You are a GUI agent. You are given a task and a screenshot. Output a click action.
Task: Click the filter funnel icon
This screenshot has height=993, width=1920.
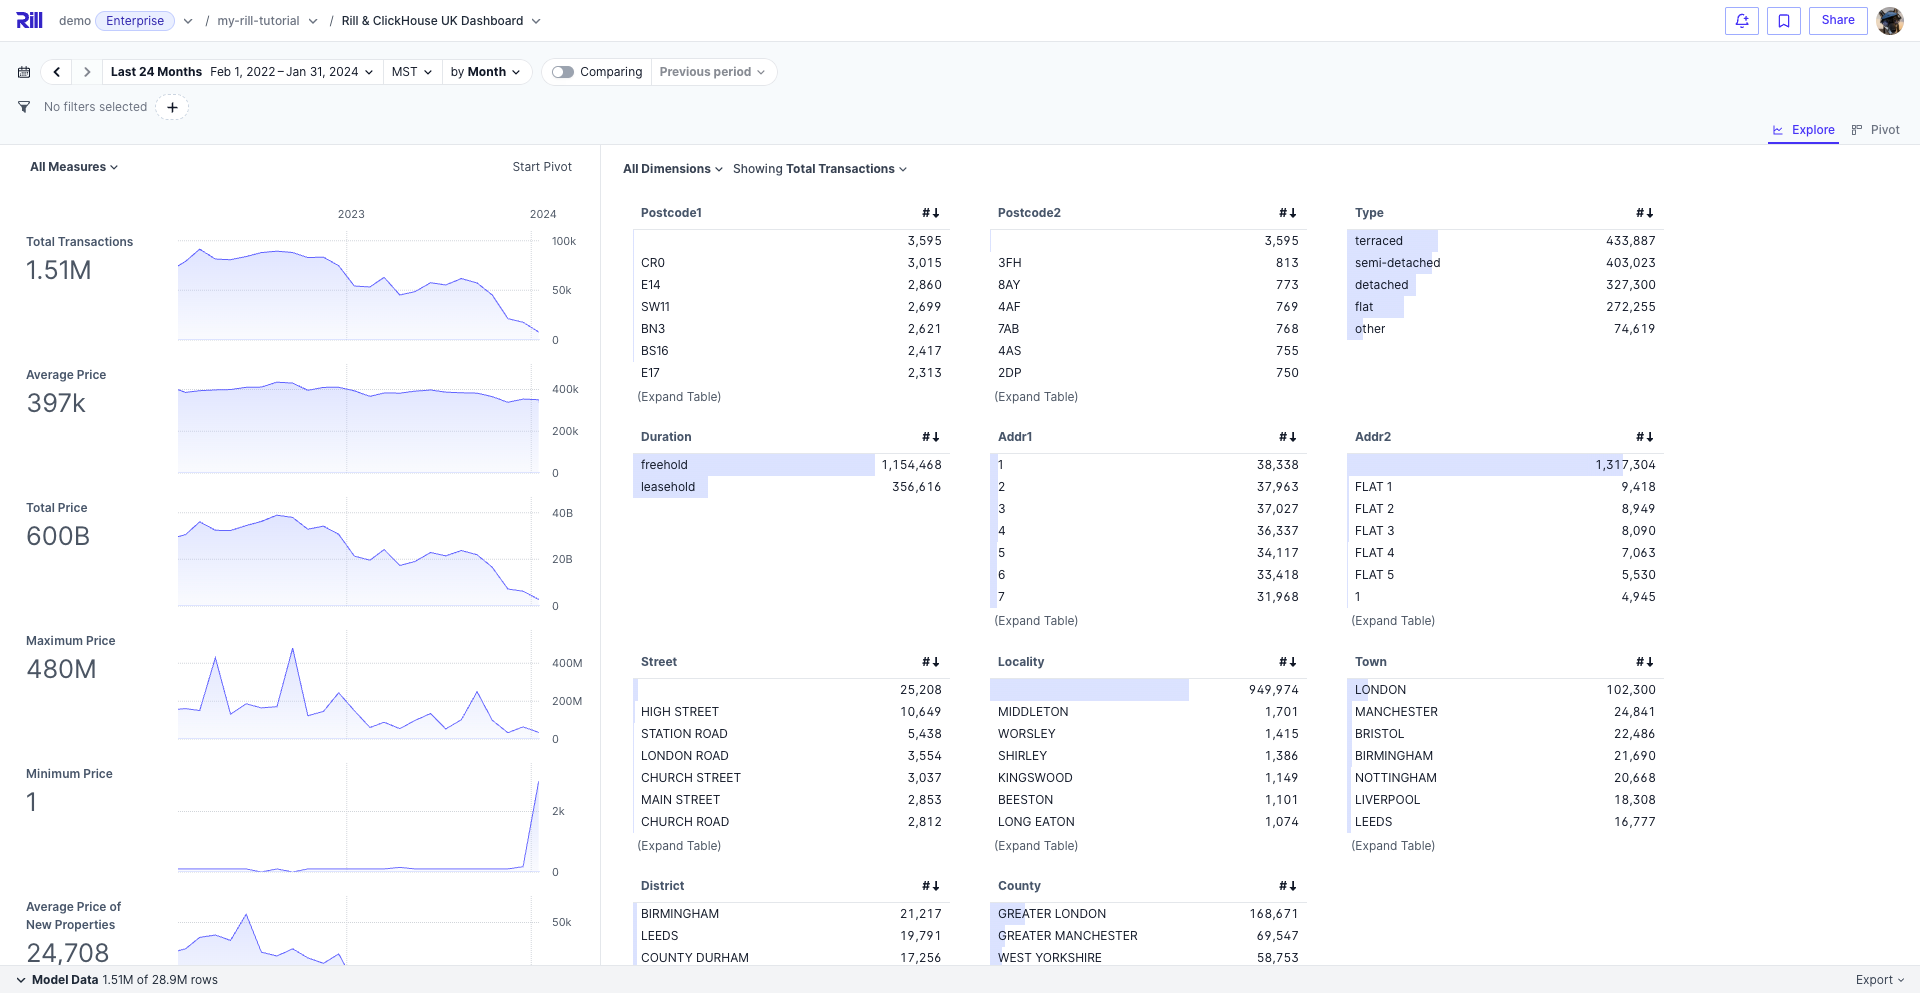(24, 107)
